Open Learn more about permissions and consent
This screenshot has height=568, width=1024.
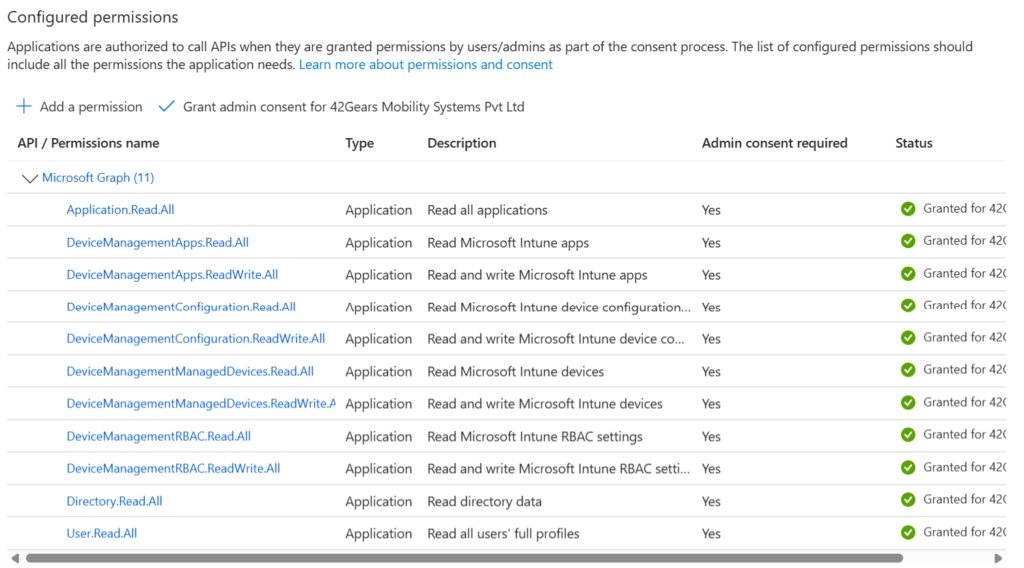[x=425, y=65]
